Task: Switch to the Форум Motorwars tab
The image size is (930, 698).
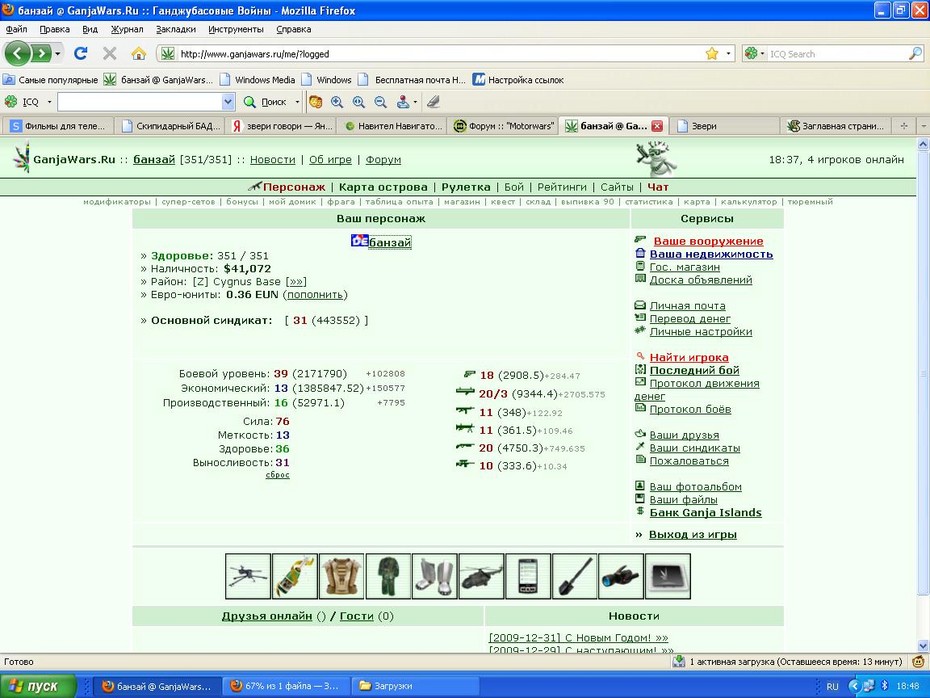Action: point(504,126)
